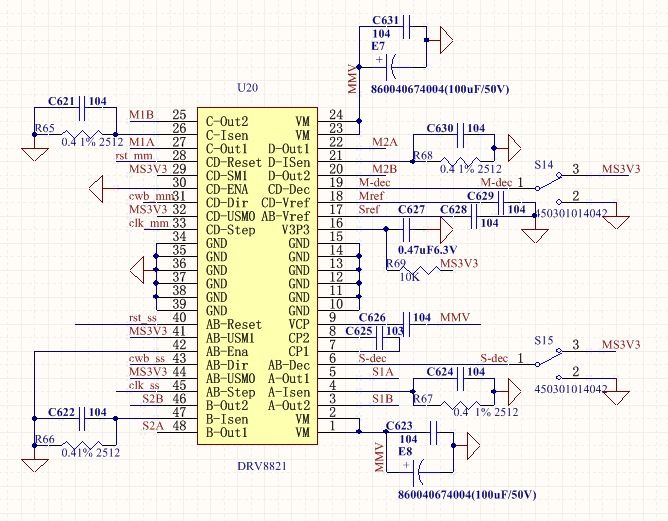Viewport: 668px width, 521px height.
Task: Click the B-Isen pin name
Action: 227,420
